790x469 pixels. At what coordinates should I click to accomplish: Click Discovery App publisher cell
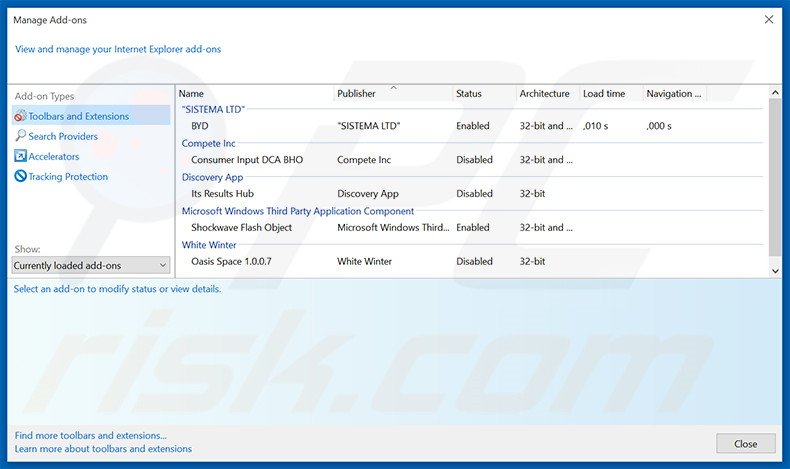coord(368,193)
